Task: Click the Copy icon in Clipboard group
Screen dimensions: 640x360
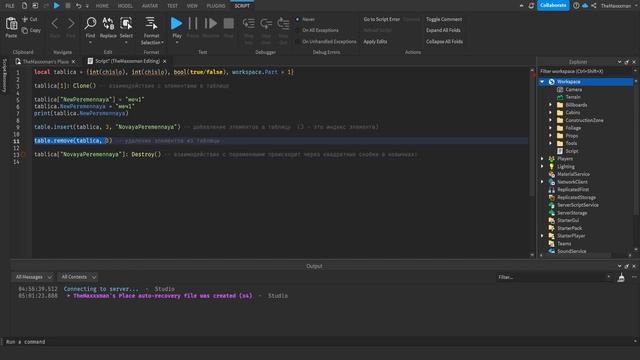Action: [x=25, y=30]
